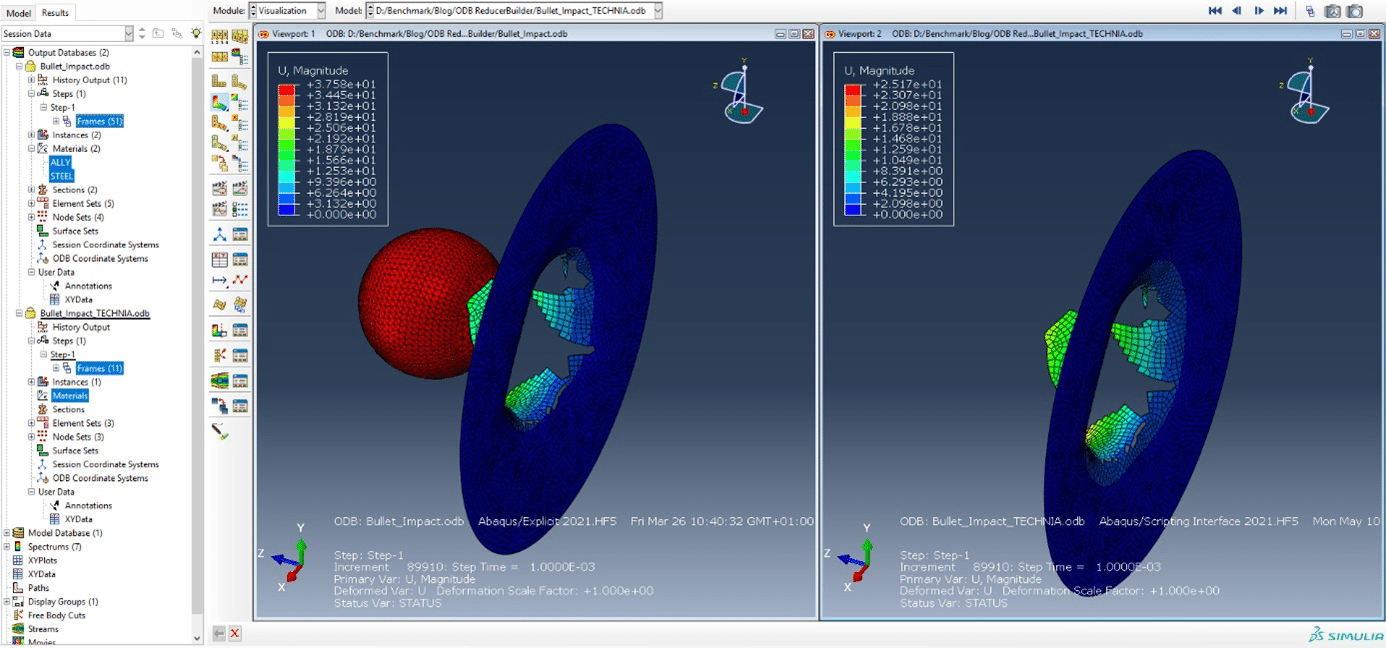
Task: Open the query probe tool at toolbox bottom
Action: click(x=219, y=432)
